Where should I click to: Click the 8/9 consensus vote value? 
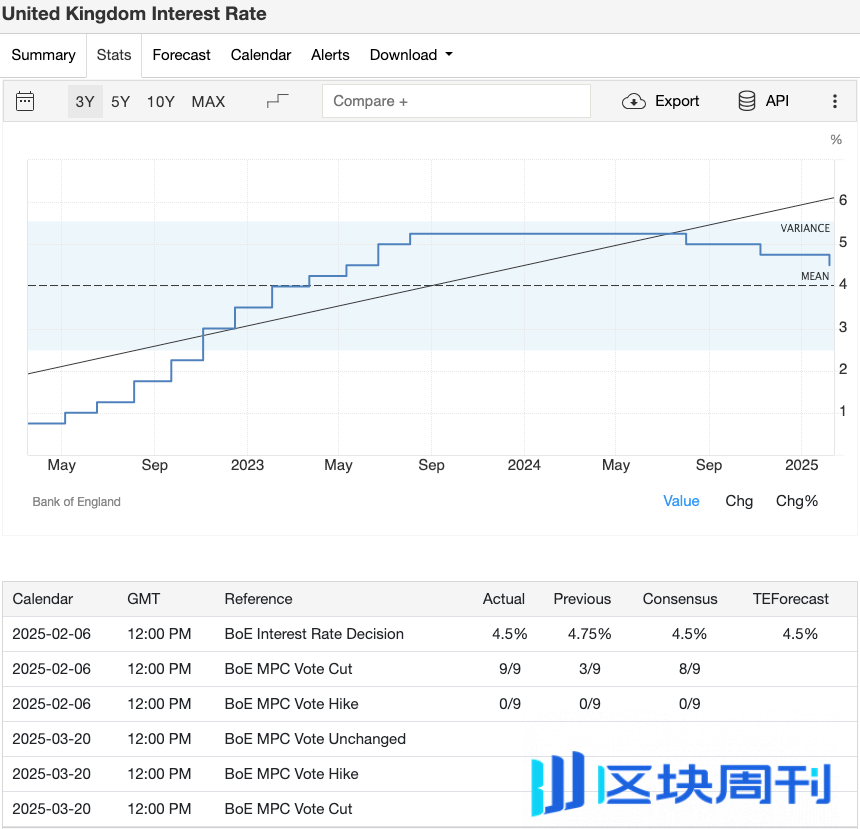coord(689,669)
